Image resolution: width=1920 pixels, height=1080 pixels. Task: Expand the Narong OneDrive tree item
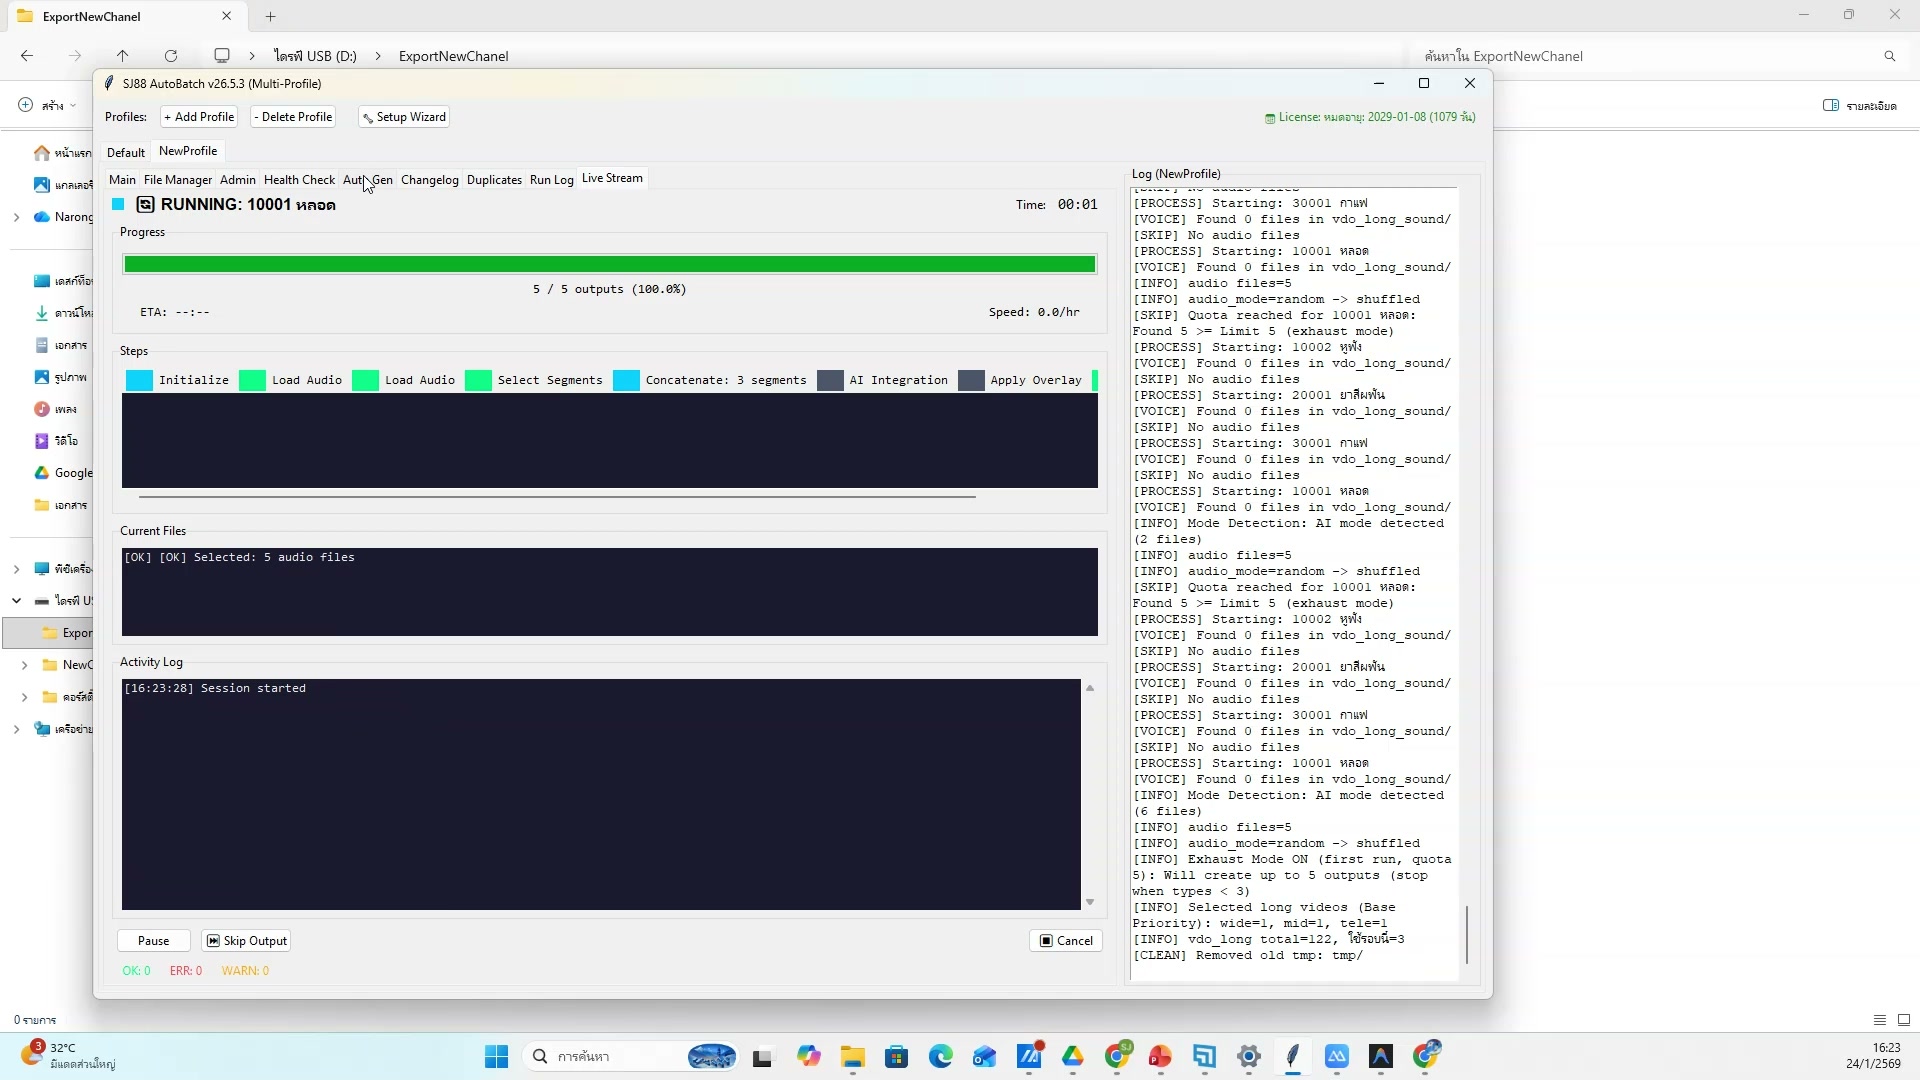[17, 217]
